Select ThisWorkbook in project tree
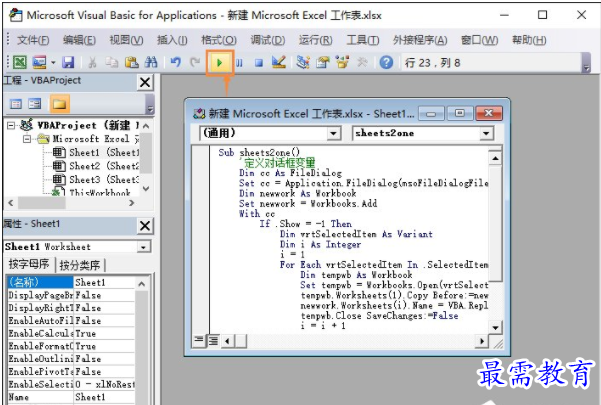This screenshot has height=405, width=601. point(92,192)
